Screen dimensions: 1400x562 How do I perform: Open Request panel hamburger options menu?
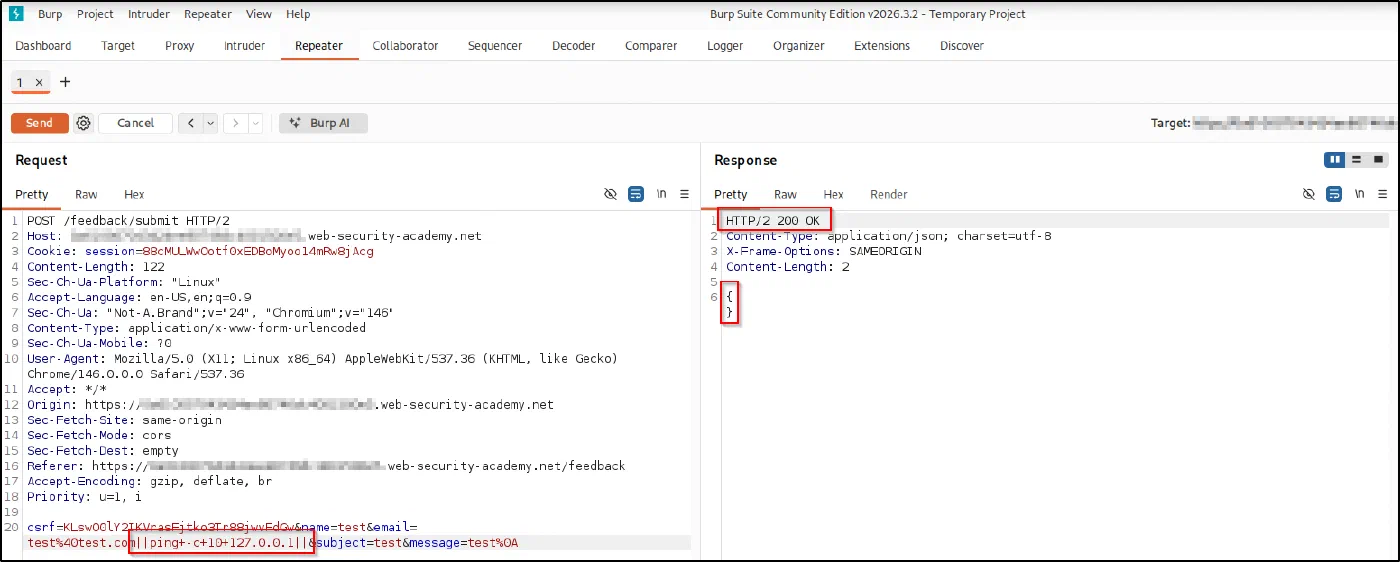tap(685, 194)
